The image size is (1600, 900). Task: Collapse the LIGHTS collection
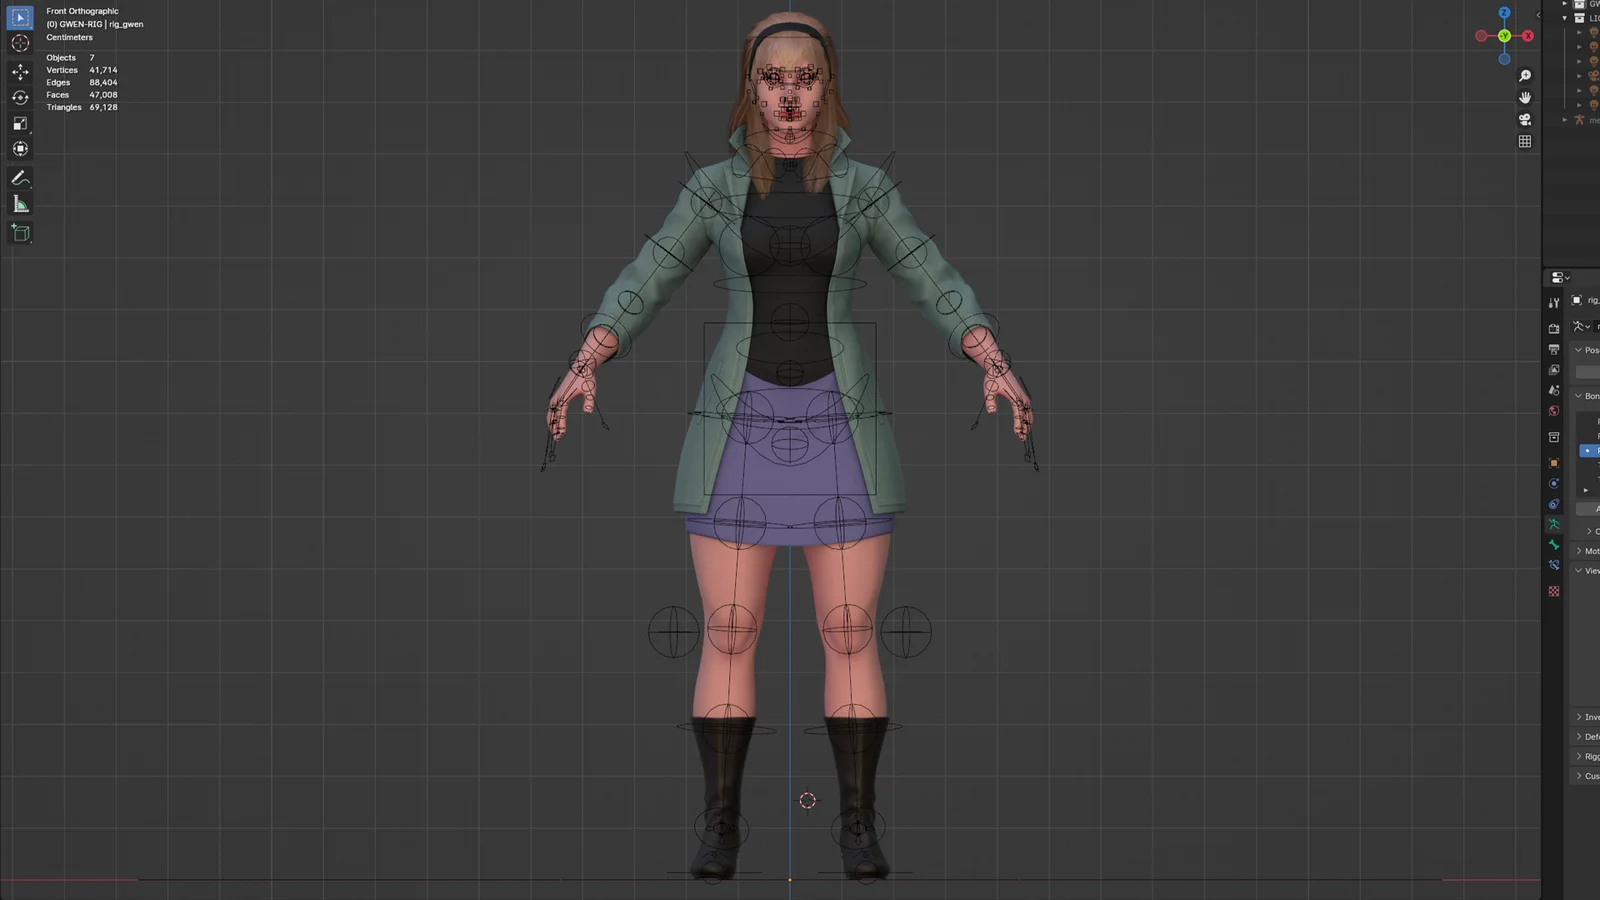(1563, 18)
